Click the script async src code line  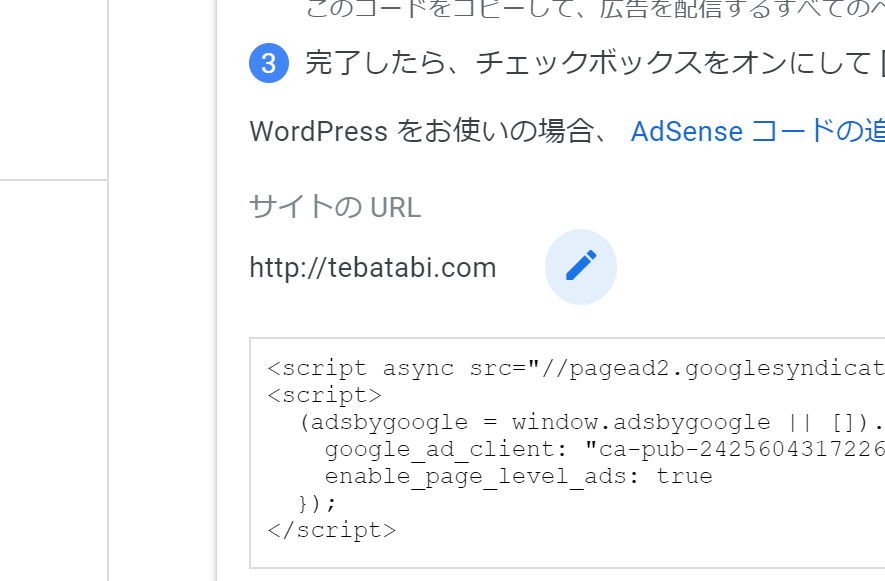pyautogui.click(x=576, y=369)
